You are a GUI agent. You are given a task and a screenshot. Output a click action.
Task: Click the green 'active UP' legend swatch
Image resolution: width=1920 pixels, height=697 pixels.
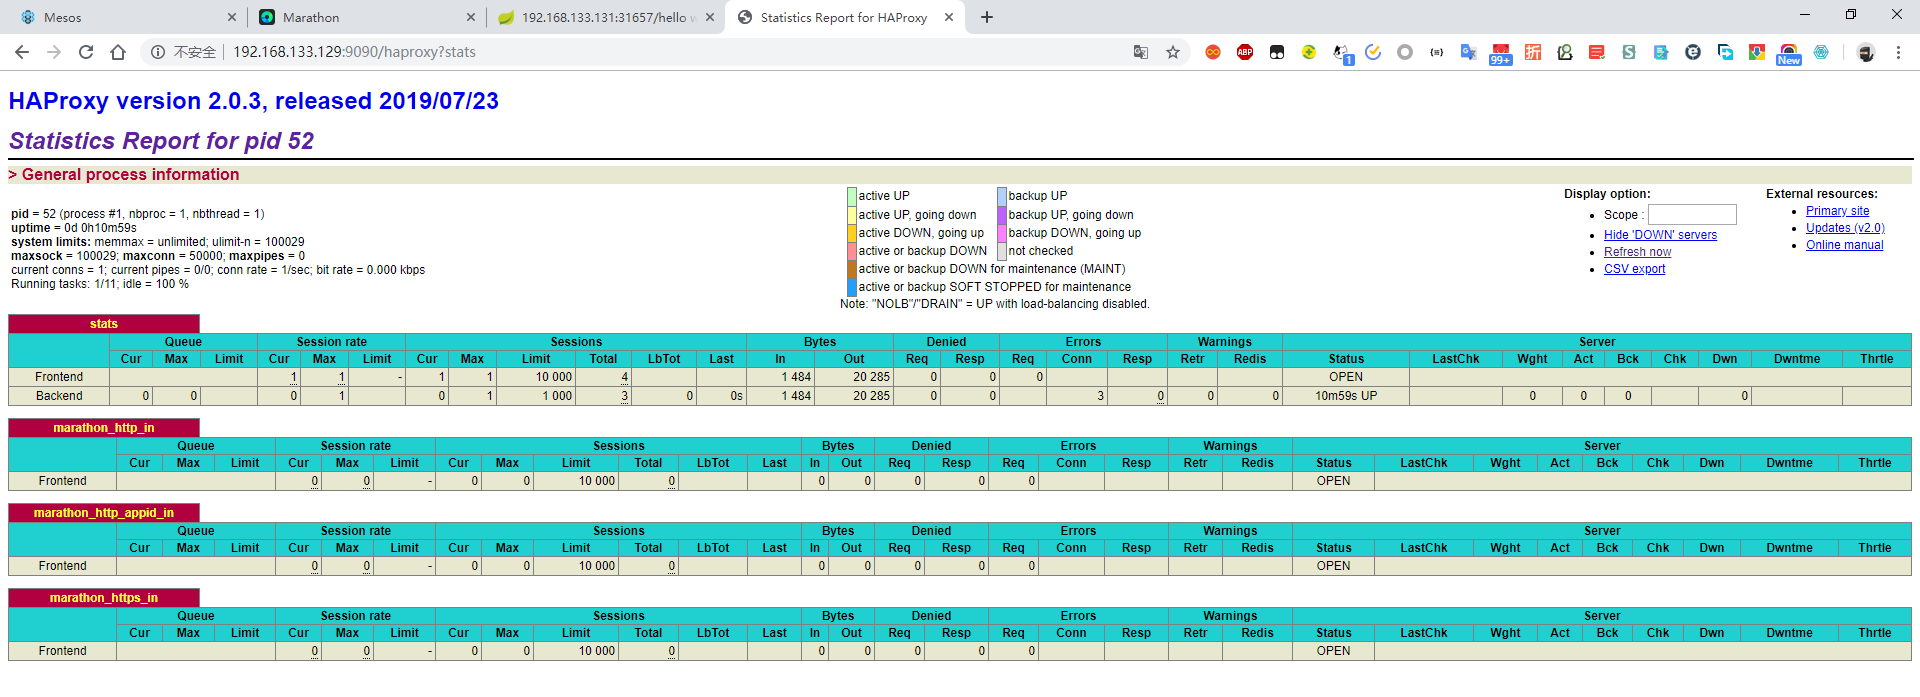(x=852, y=196)
